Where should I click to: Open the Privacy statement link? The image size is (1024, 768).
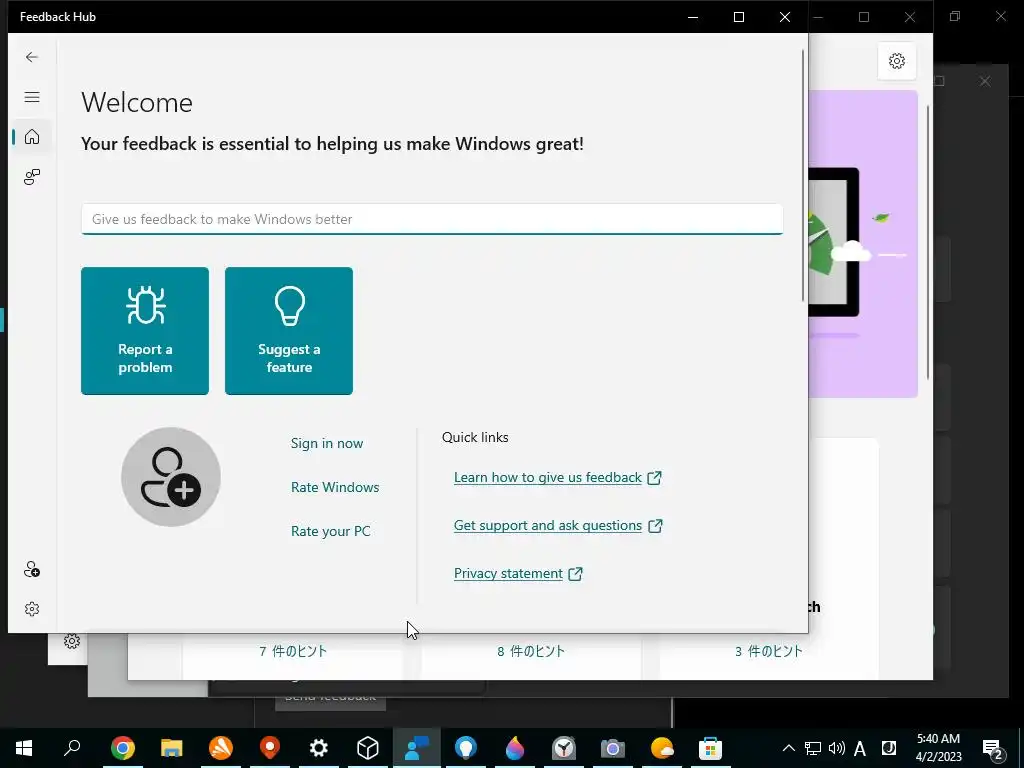pyautogui.click(x=518, y=573)
